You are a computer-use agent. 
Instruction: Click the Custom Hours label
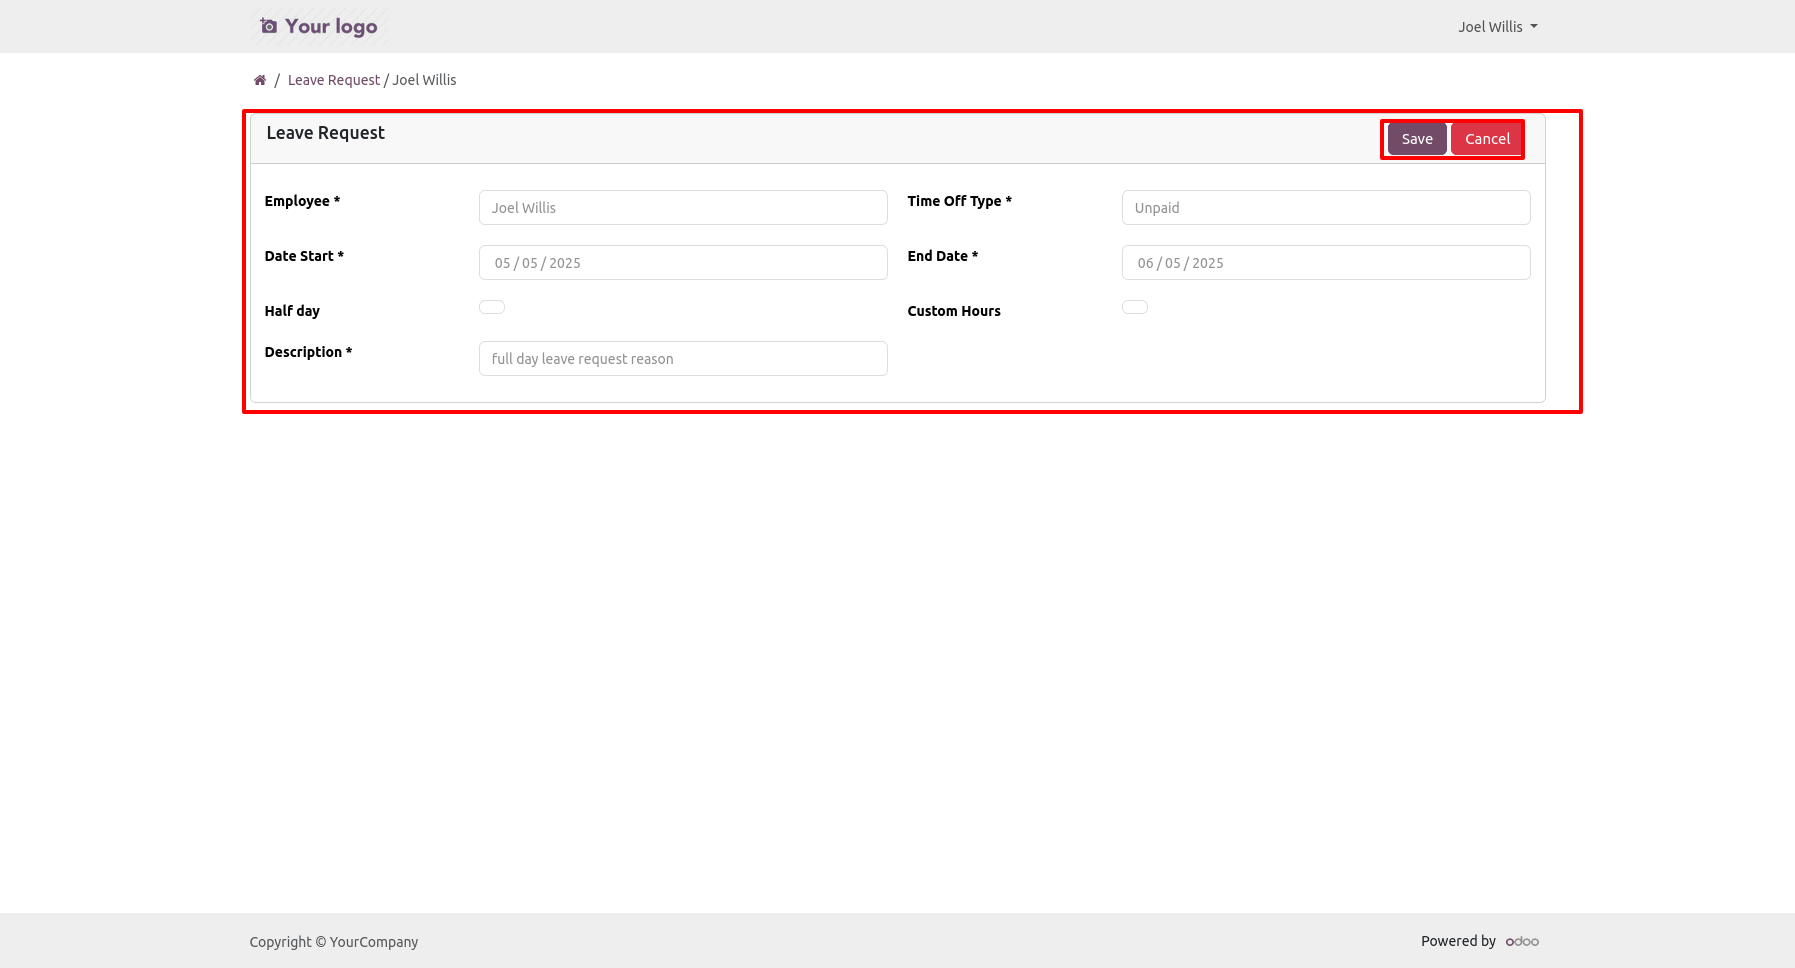pyautogui.click(x=954, y=311)
